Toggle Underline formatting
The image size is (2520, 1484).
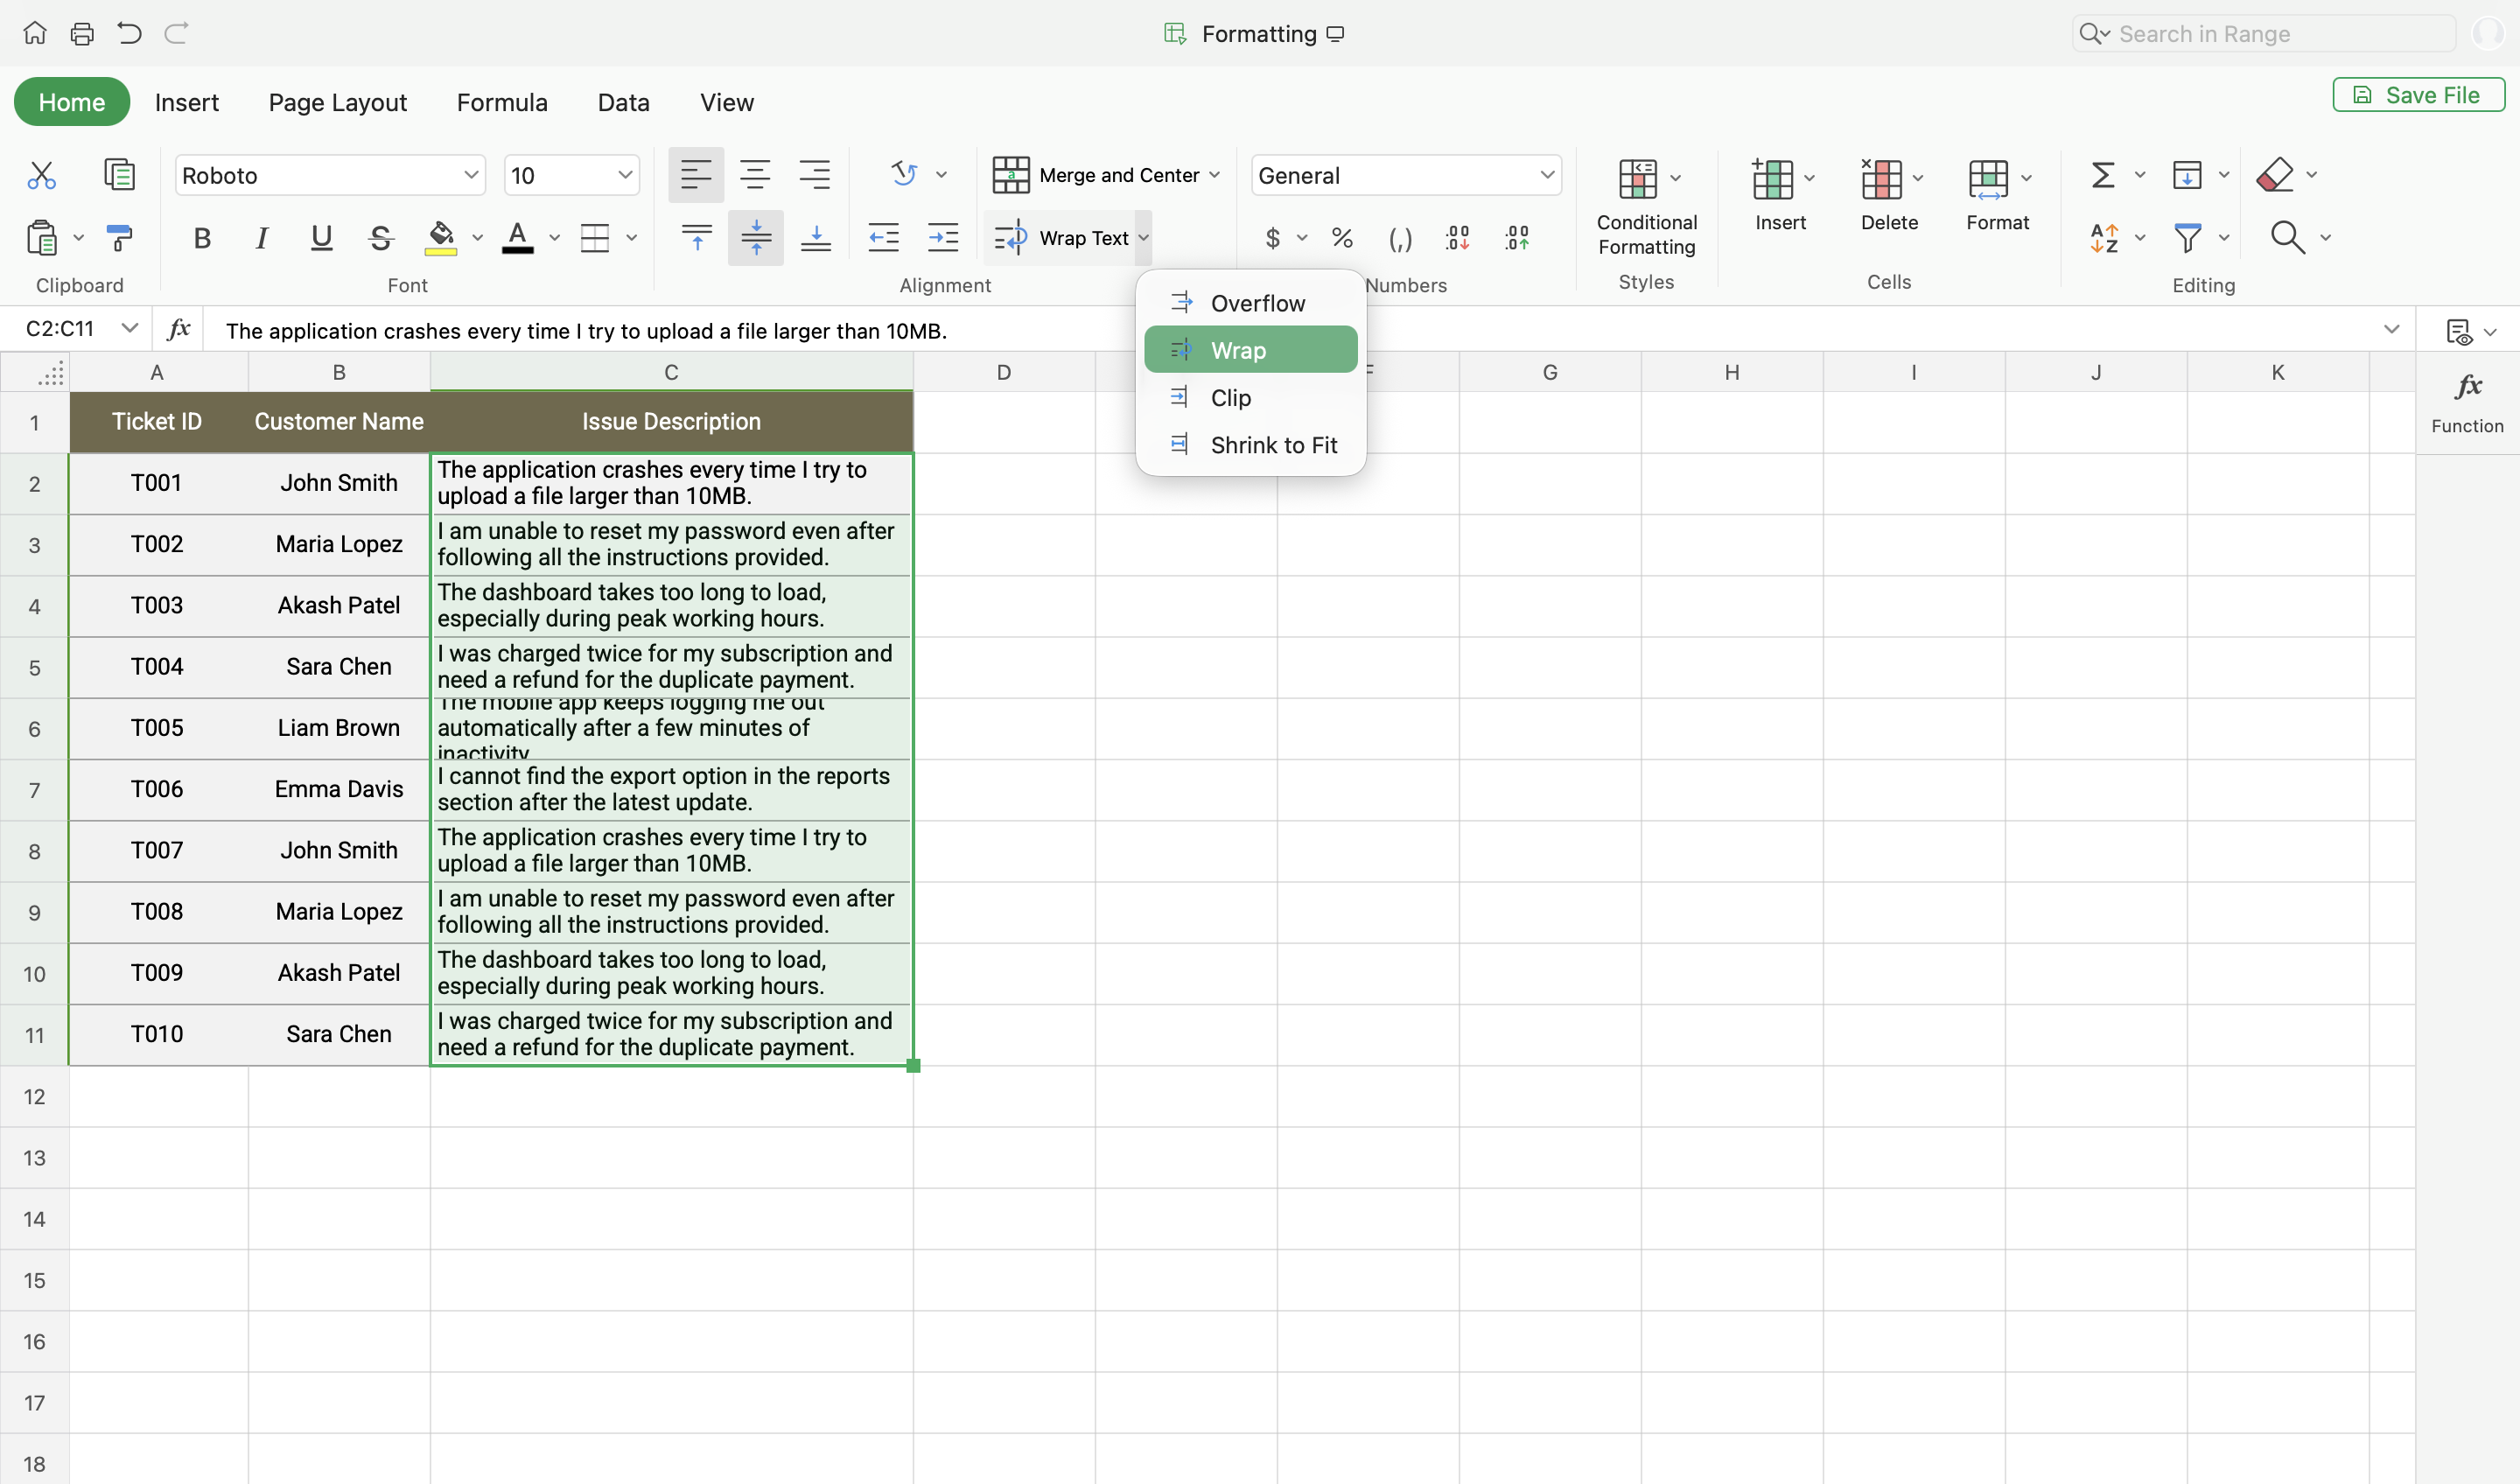321,237
